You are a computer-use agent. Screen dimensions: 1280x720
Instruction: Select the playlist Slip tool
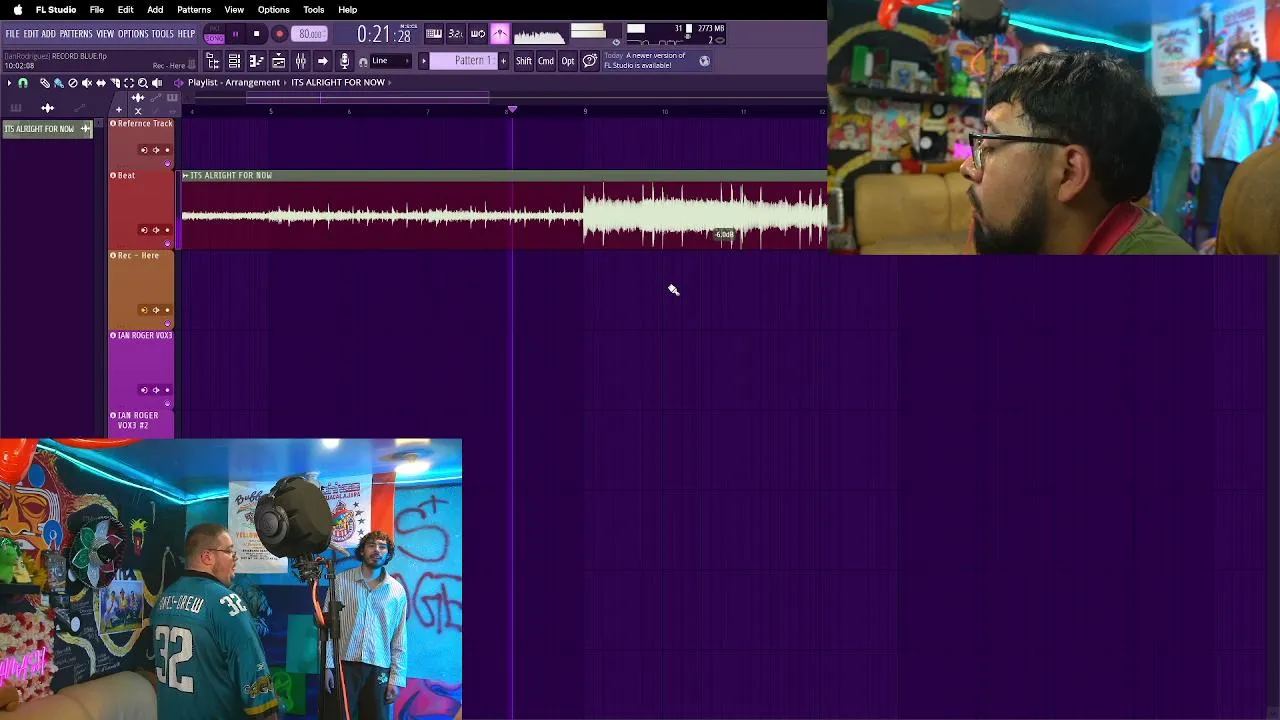pos(101,83)
